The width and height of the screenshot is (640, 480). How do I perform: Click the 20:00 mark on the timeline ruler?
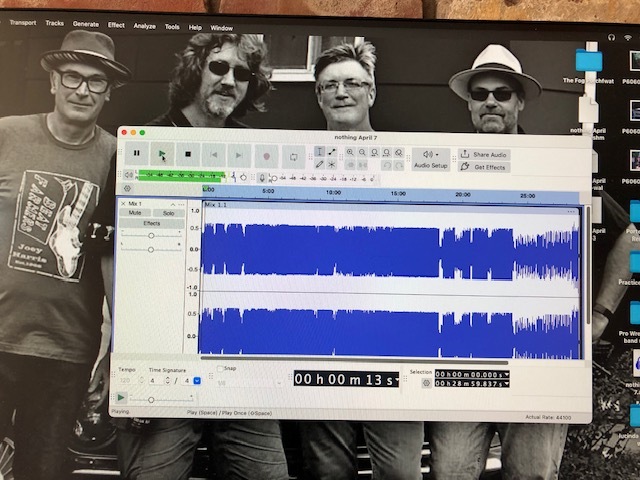tap(463, 195)
